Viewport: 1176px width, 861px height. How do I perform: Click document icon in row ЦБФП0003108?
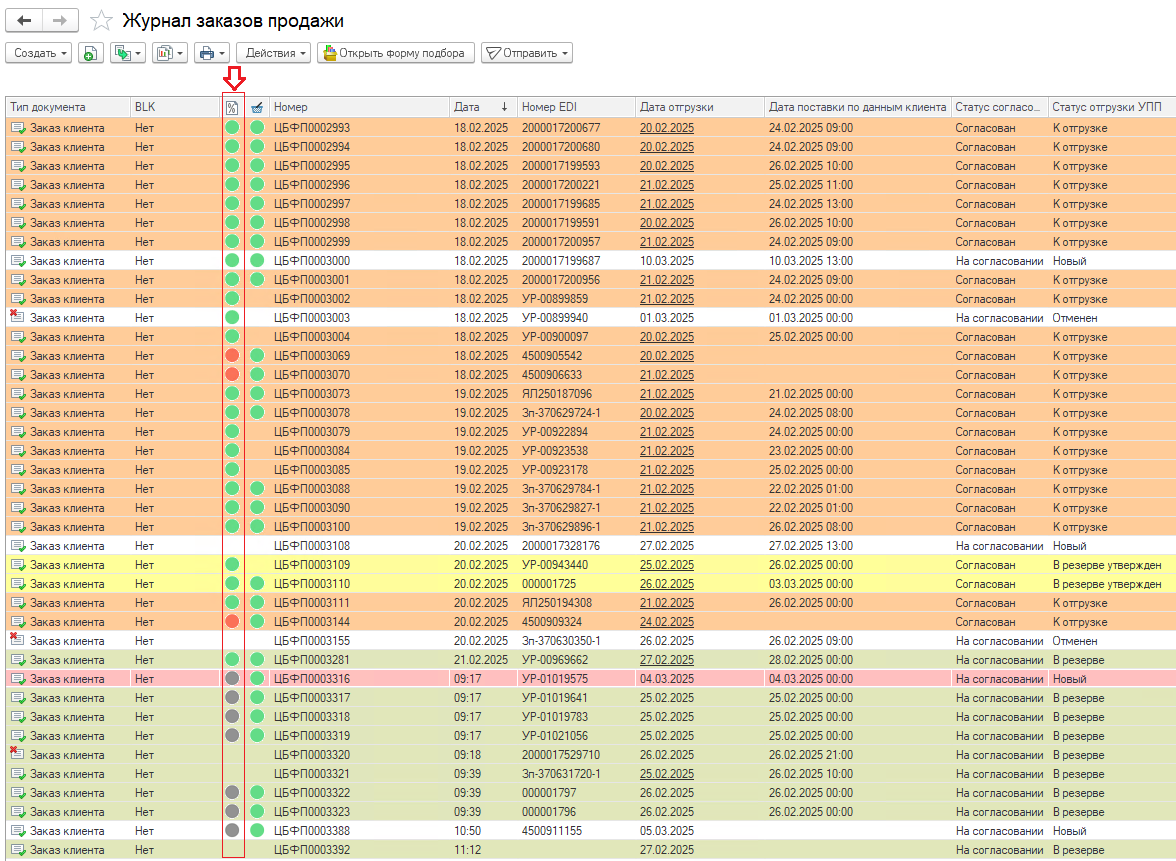point(17,546)
